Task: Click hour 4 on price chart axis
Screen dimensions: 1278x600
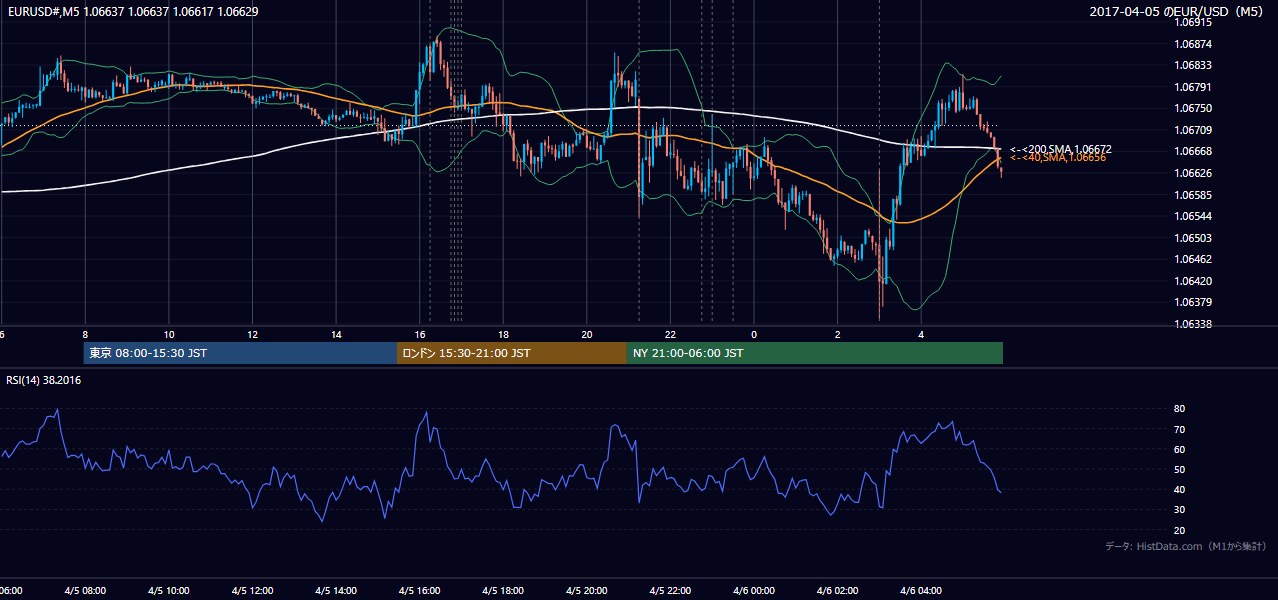Action: click(922, 334)
